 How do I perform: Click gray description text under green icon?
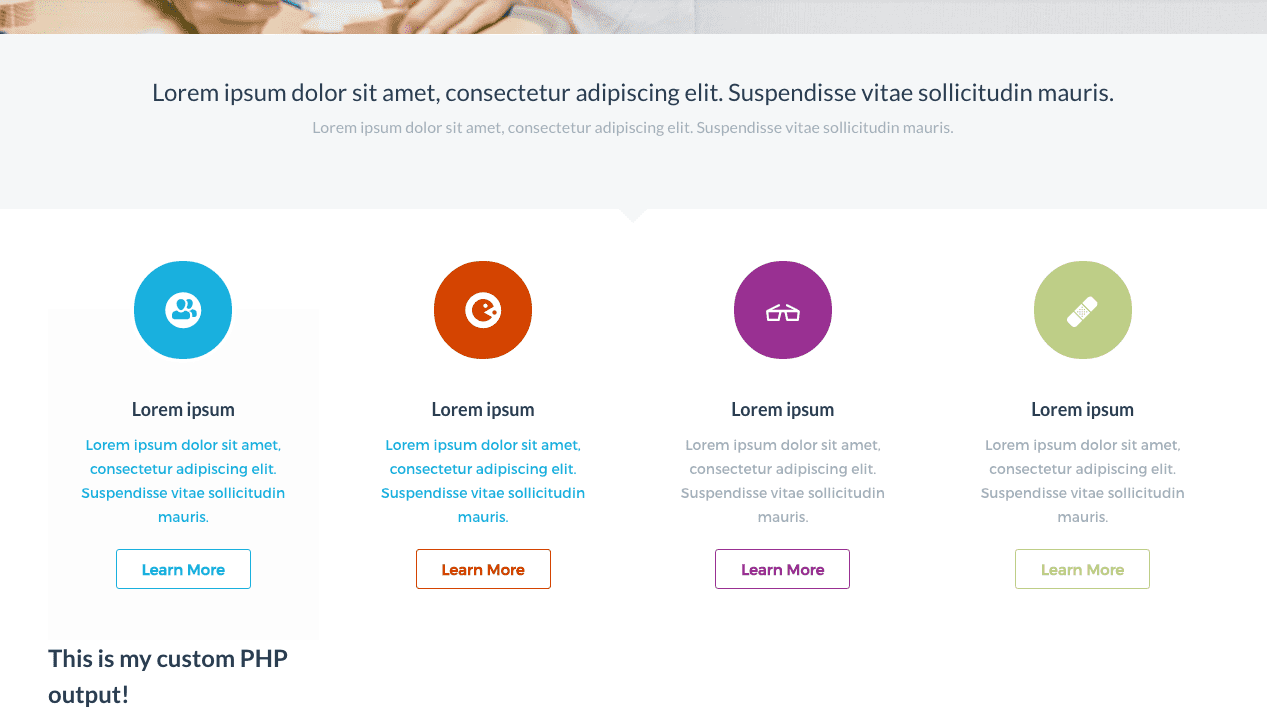pyautogui.click(x=1083, y=481)
